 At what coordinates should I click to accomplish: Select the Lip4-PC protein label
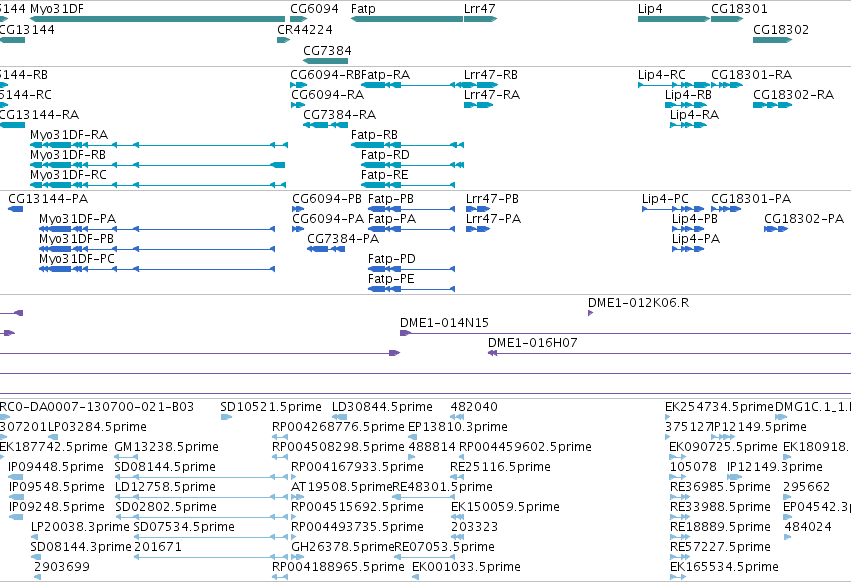665,199
